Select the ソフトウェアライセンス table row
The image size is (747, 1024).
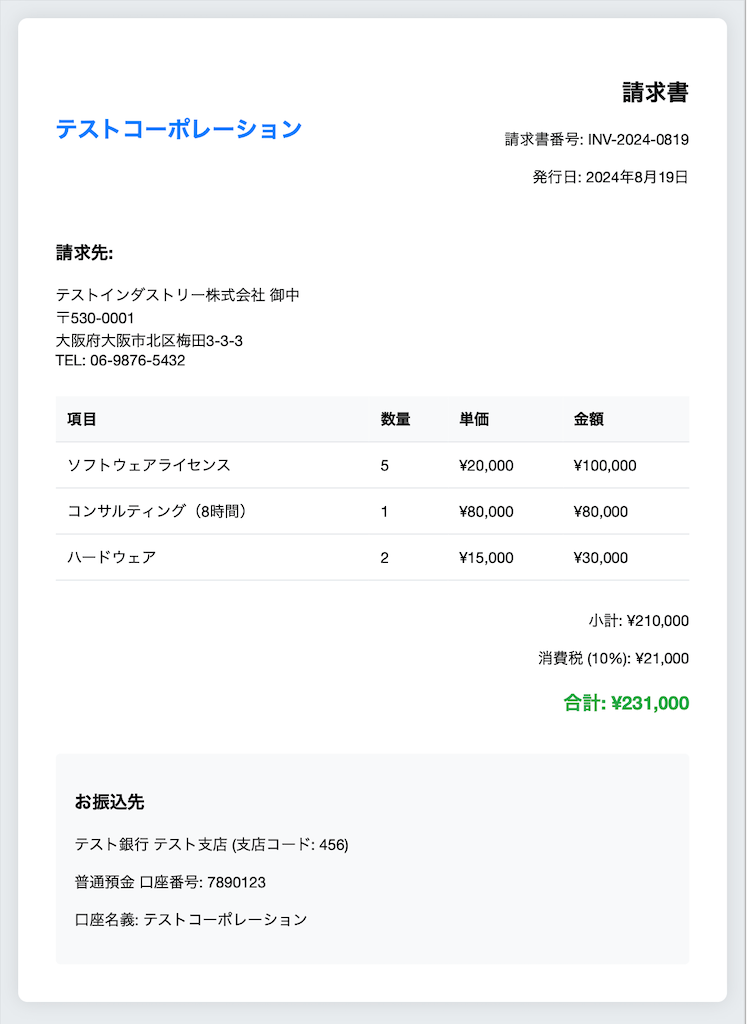pyautogui.click(x=373, y=466)
